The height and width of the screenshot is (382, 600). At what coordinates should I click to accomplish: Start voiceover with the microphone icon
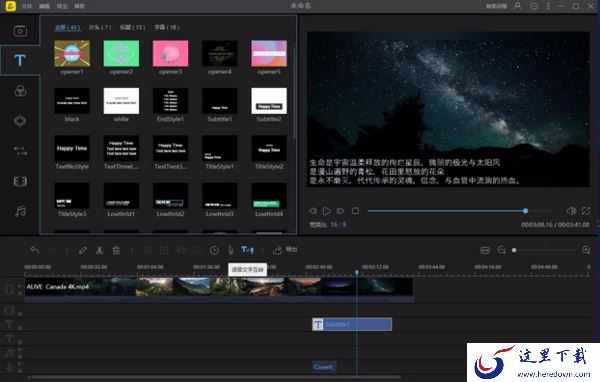click(x=231, y=250)
